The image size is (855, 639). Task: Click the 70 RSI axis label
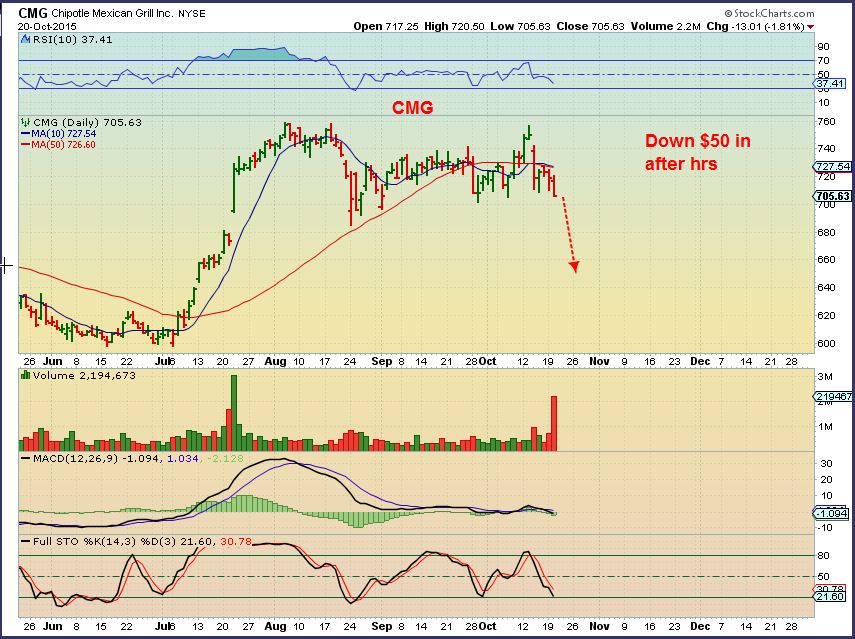[823, 61]
